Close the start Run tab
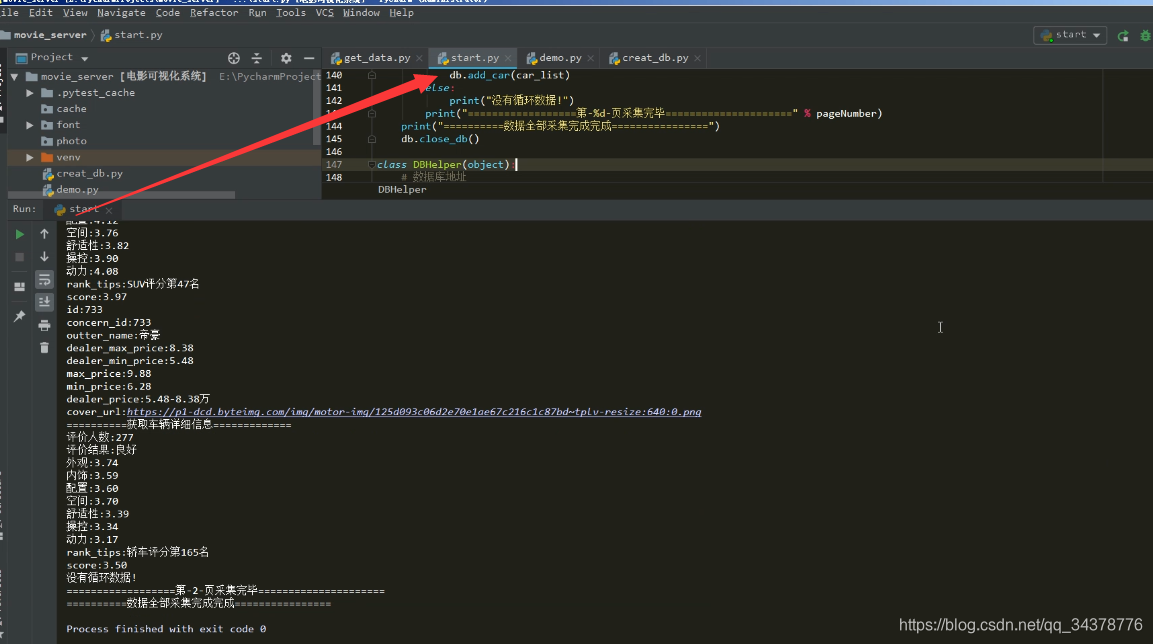The height and width of the screenshot is (644, 1153). 109,210
